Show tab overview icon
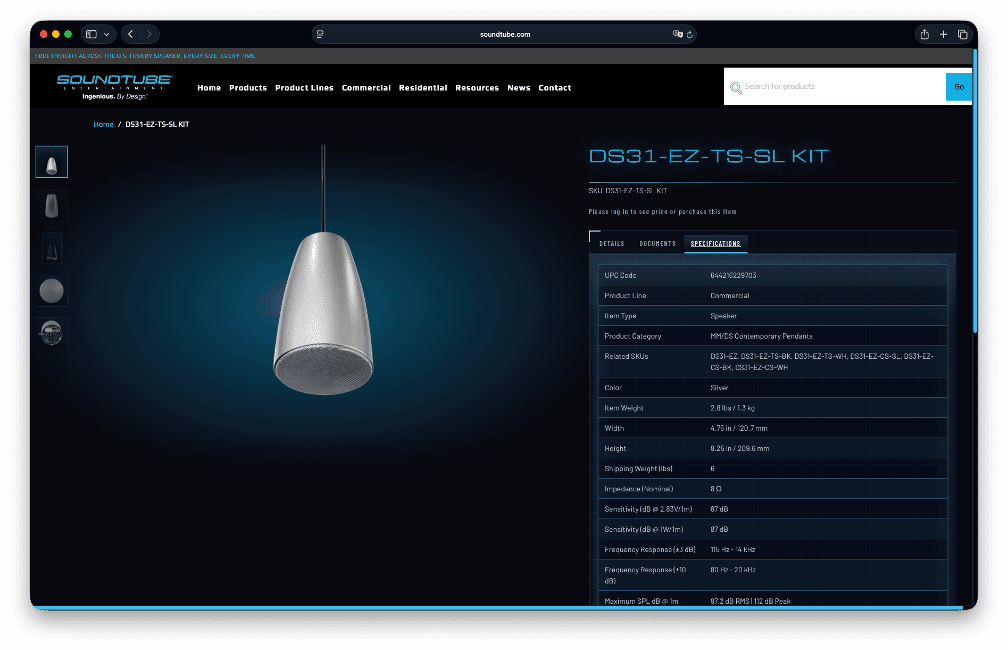1008x650 pixels. click(962, 34)
